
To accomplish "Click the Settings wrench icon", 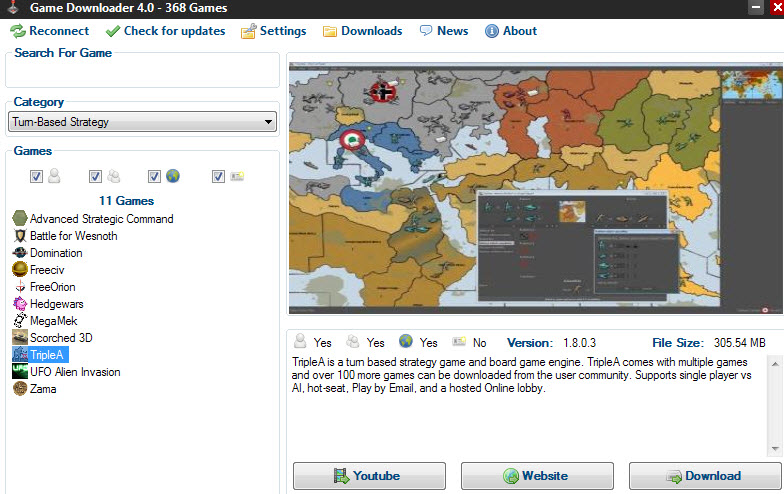I will pyautogui.click(x=248, y=32).
